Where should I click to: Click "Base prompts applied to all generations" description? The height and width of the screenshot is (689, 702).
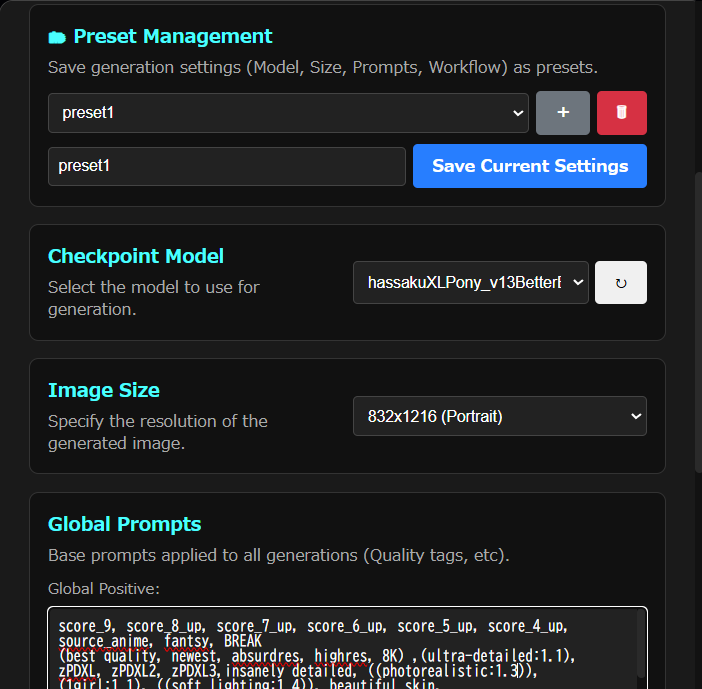pos(278,555)
